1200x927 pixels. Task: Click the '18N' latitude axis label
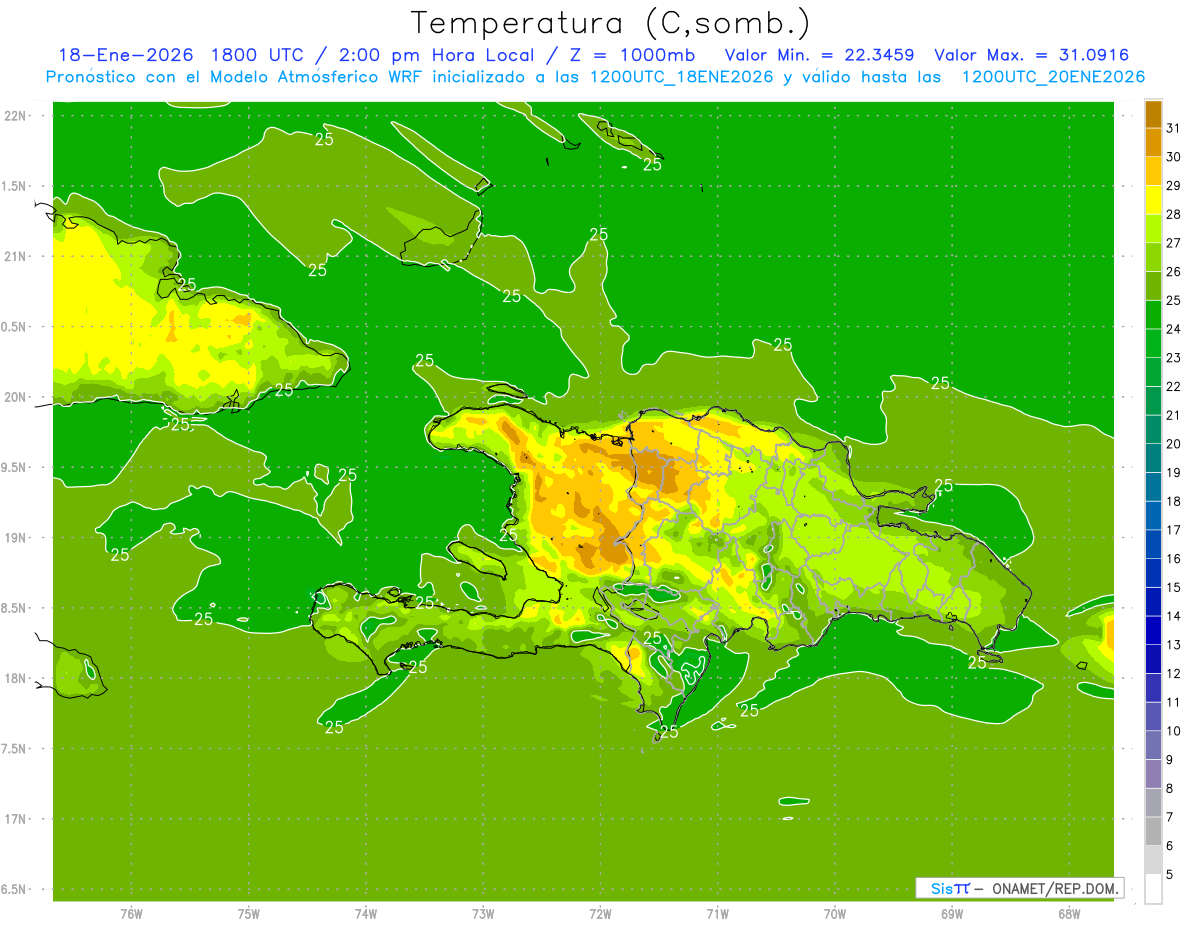15,678
